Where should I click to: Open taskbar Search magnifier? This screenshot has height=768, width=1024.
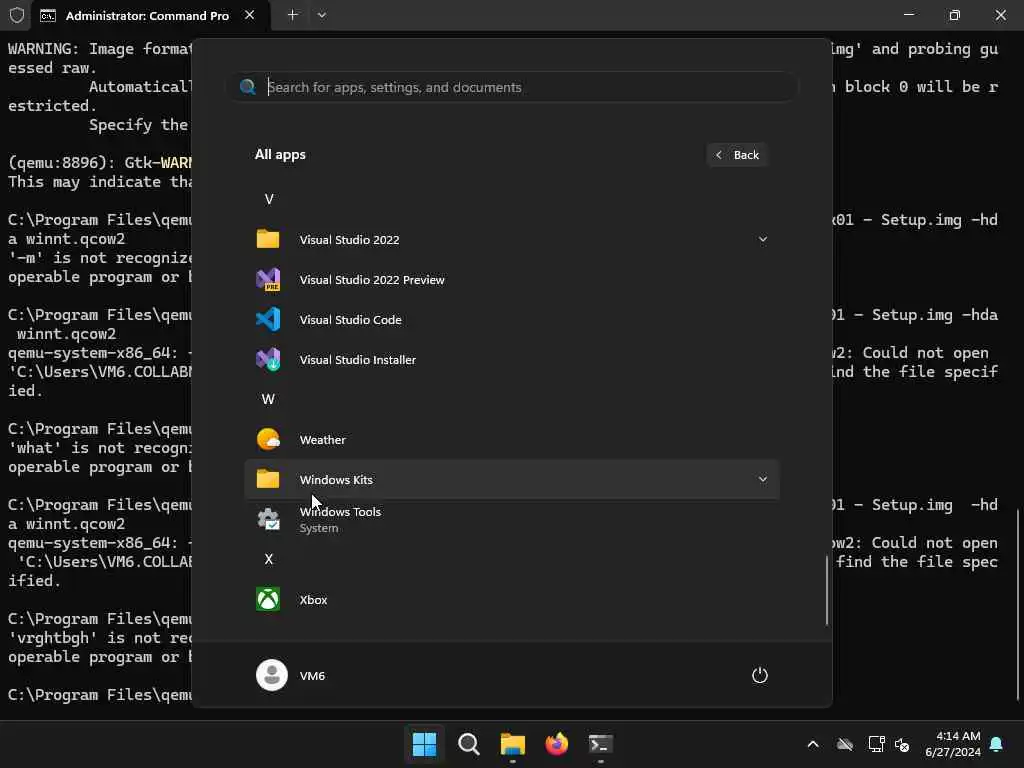click(x=469, y=744)
